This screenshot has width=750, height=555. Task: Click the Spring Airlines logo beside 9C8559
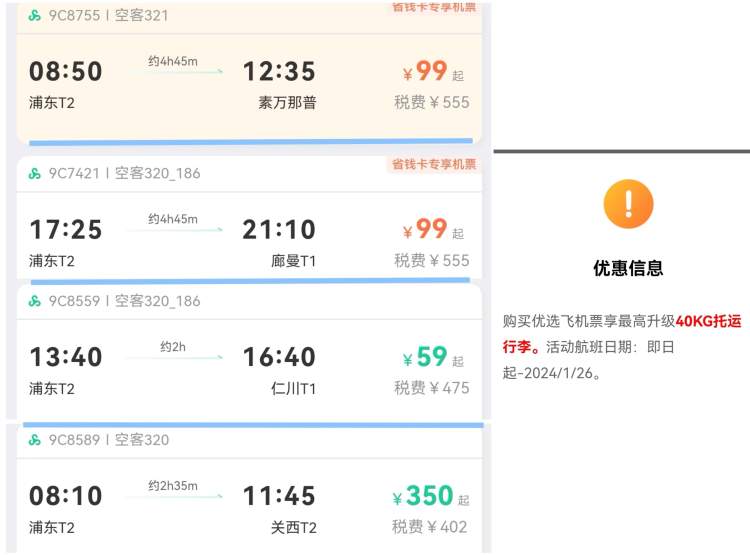[35, 300]
